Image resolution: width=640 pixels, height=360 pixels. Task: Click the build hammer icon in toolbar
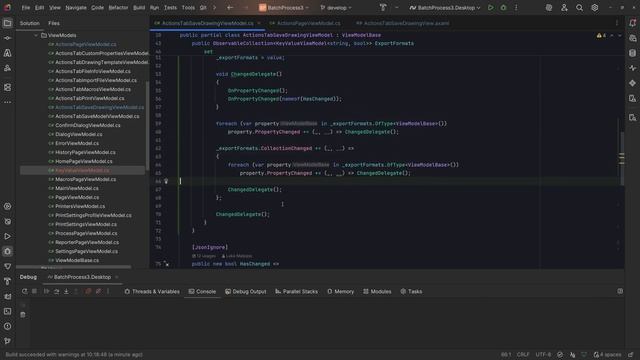383,8
